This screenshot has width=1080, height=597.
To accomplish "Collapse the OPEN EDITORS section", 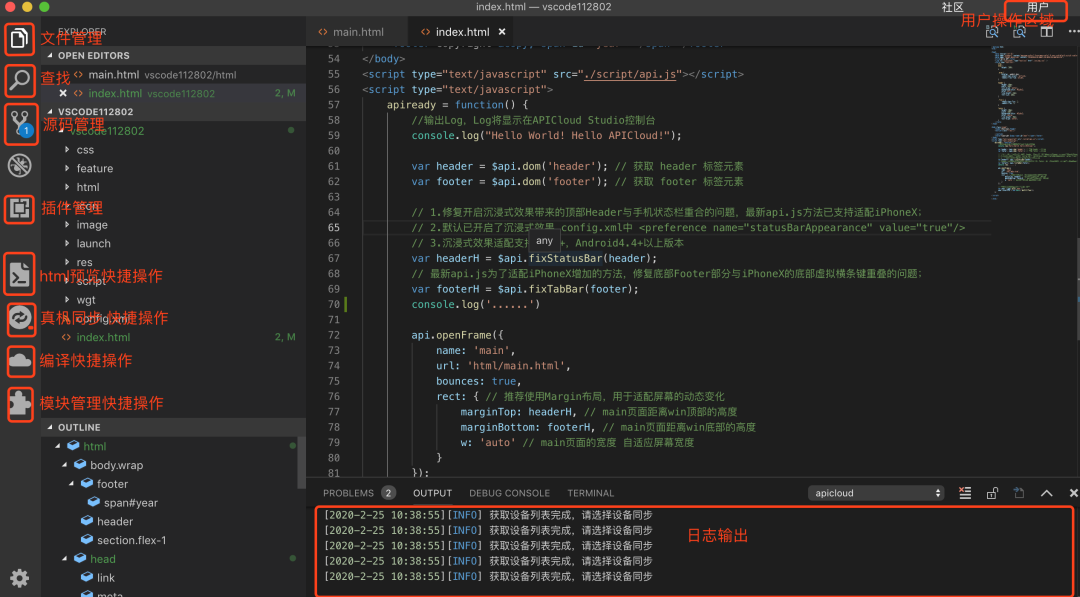I will click(174, 55).
